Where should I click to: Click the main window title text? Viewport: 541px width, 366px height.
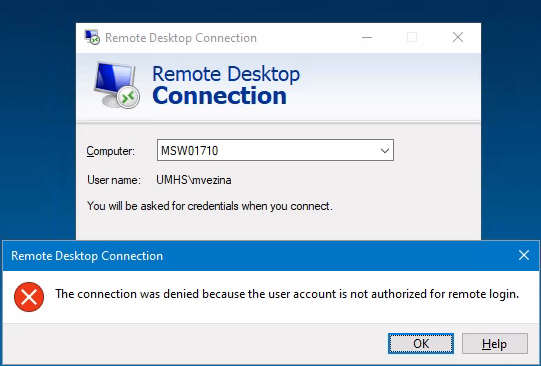[x=181, y=38]
